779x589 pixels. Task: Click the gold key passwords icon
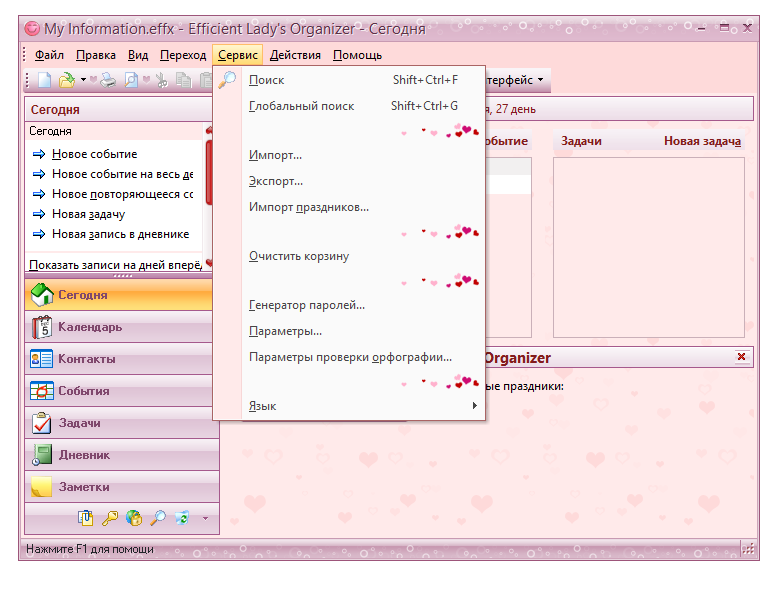coord(110,518)
